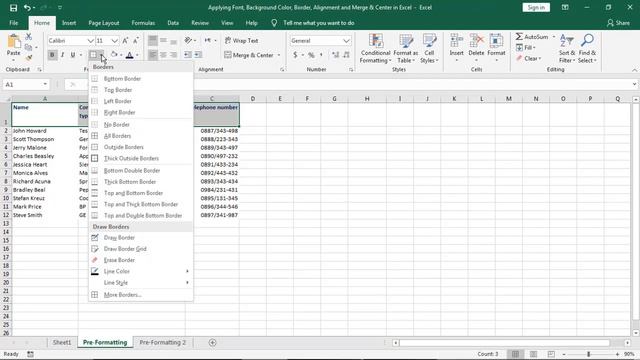Click the Accounting dollar format icon
640x360 pixels.
coord(295,55)
